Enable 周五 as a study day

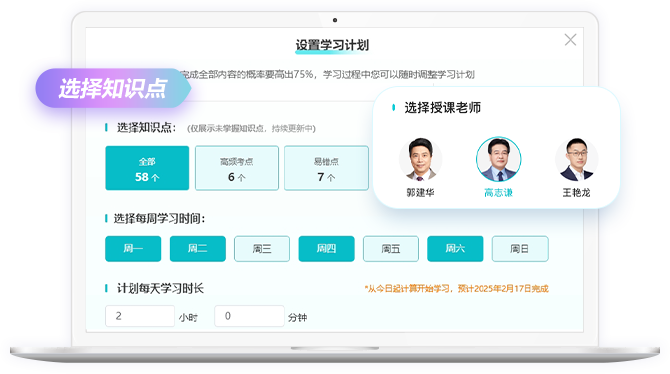pos(391,249)
